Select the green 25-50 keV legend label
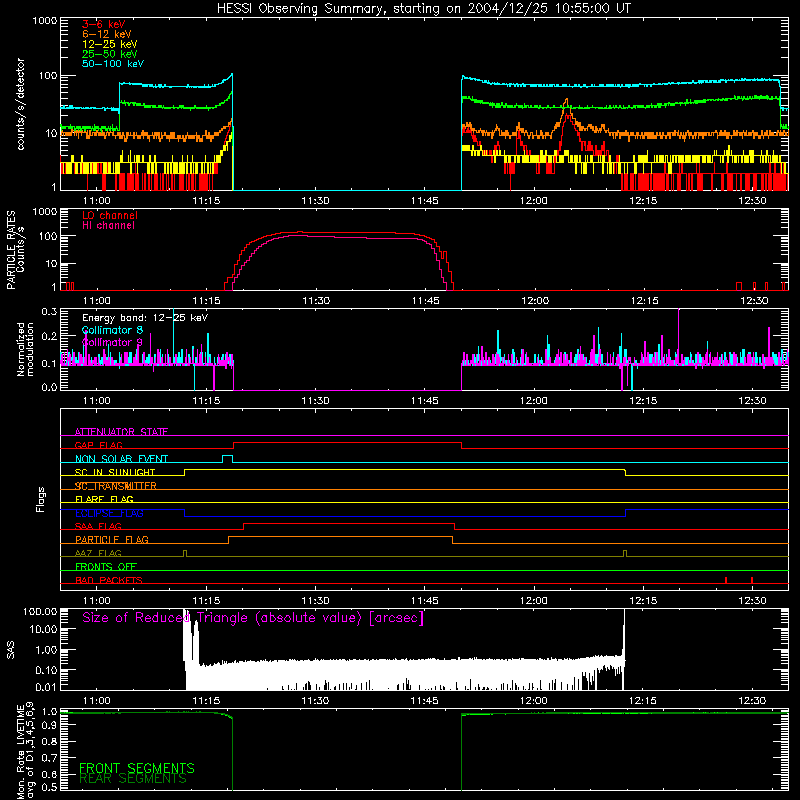The height and width of the screenshot is (800, 800). tap(110, 54)
